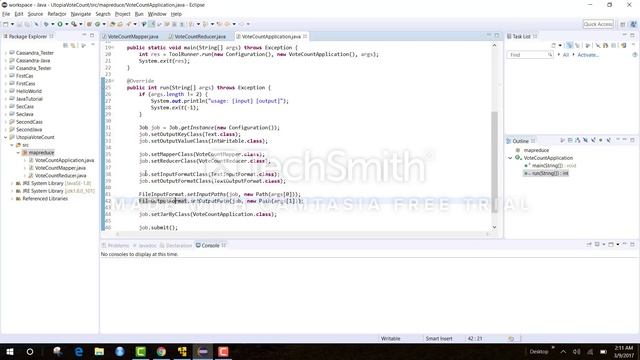The width and height of the screenshot is (640, 360).
Task: Click the Console display selected console icon
Action: click(x=597, y=244)
